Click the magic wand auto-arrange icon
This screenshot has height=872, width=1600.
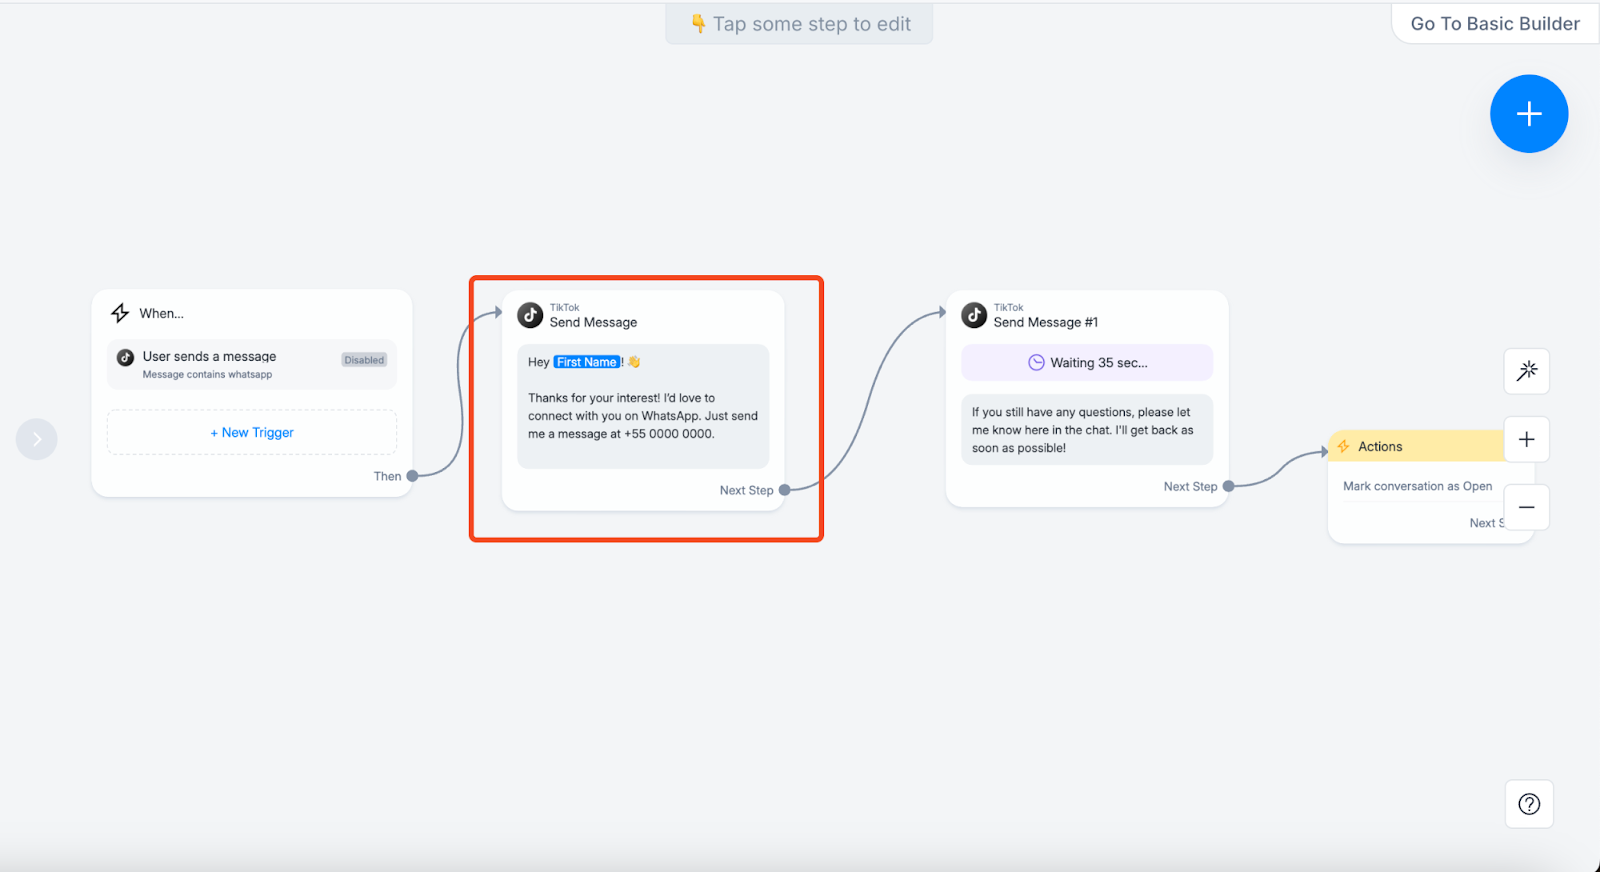(x=1526, y=371)
